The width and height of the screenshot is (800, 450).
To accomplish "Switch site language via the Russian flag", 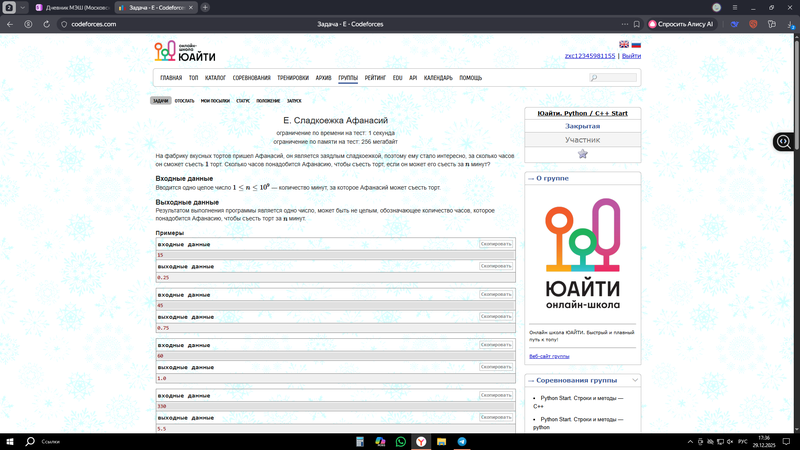I will point(636,45).
